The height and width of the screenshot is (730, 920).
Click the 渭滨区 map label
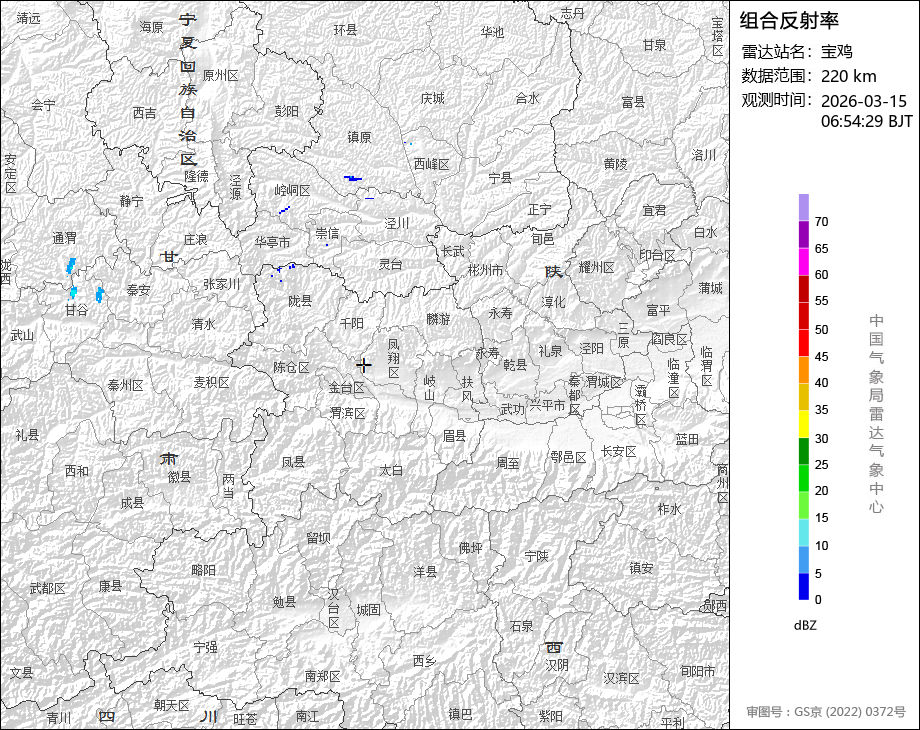click(x=348, y=413)
